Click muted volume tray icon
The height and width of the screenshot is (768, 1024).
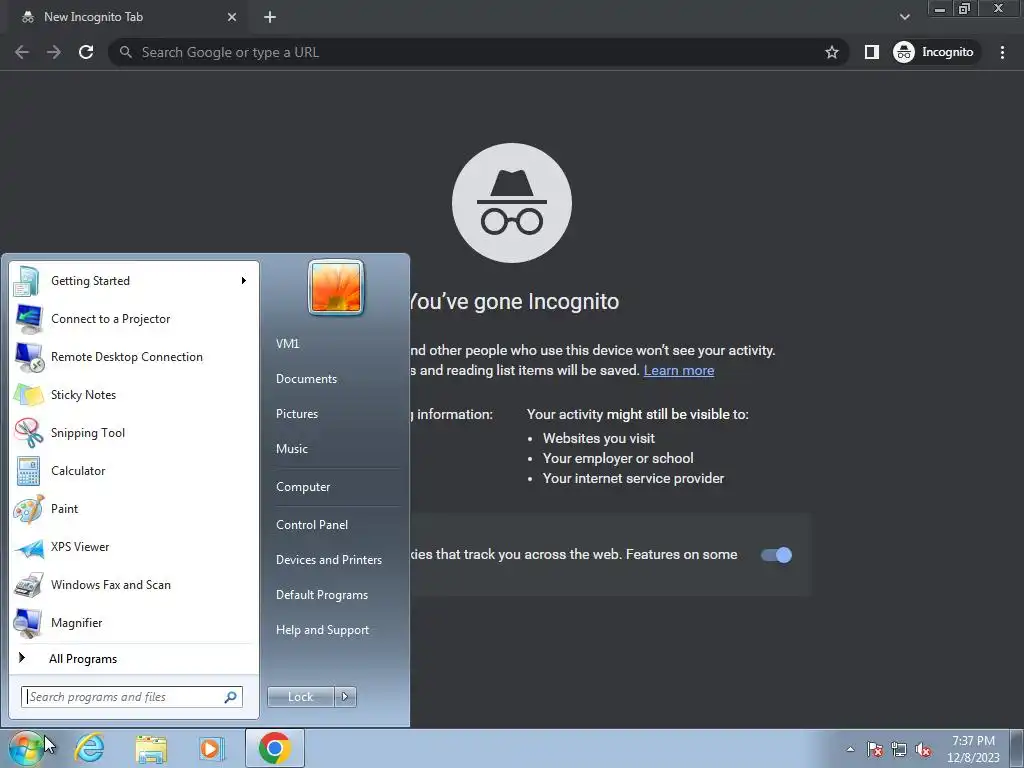point(923,749)
